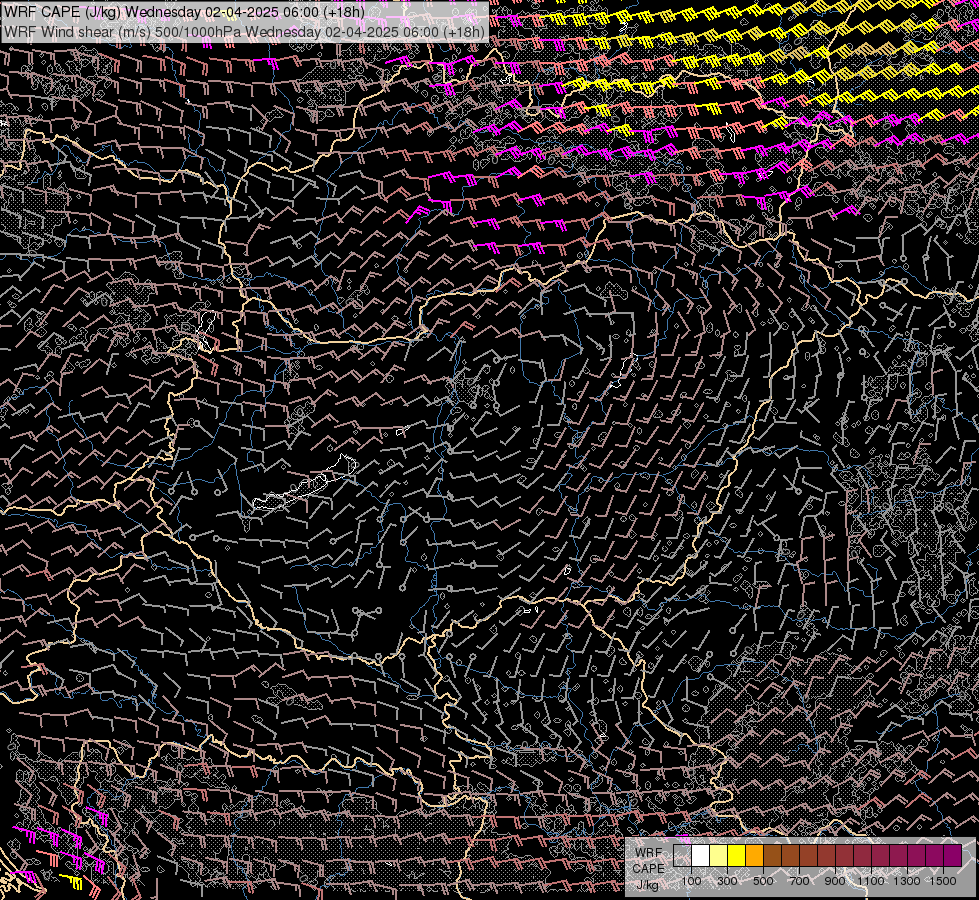Click the legend label 1500
This screenshot has height=900, width=979.
[943, 881]
